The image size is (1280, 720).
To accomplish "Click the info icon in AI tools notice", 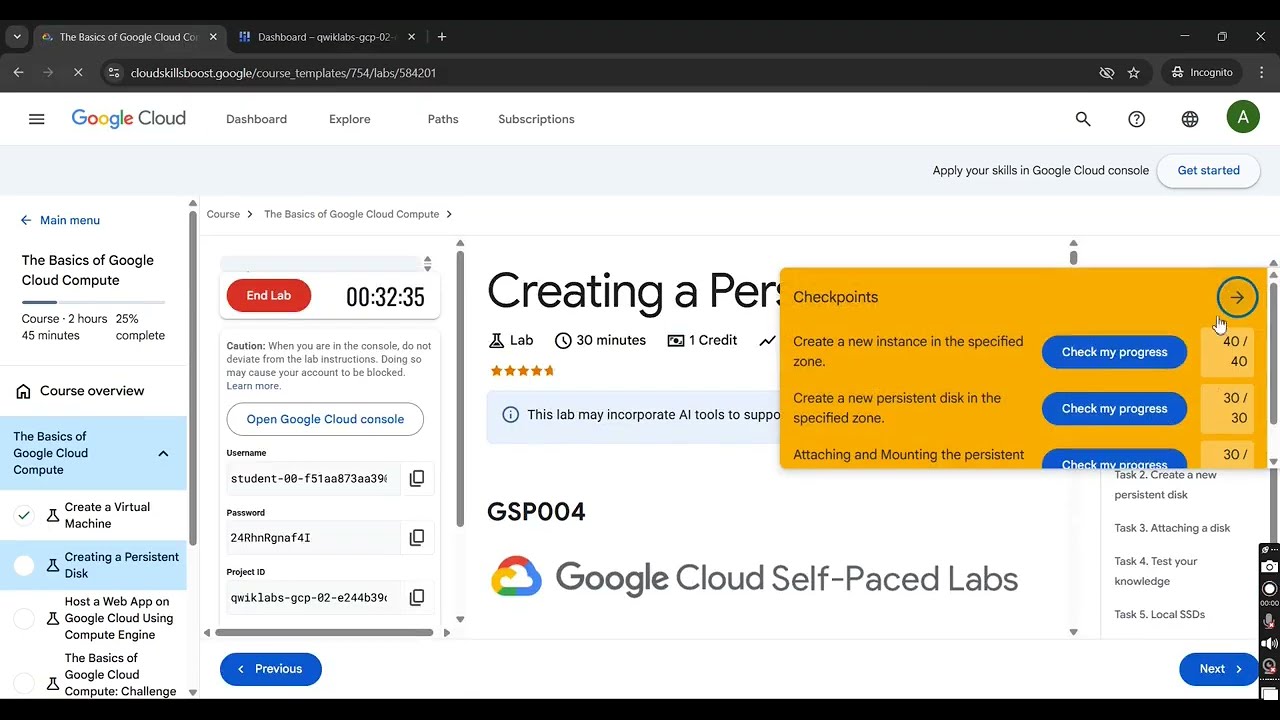I will 511,414.
